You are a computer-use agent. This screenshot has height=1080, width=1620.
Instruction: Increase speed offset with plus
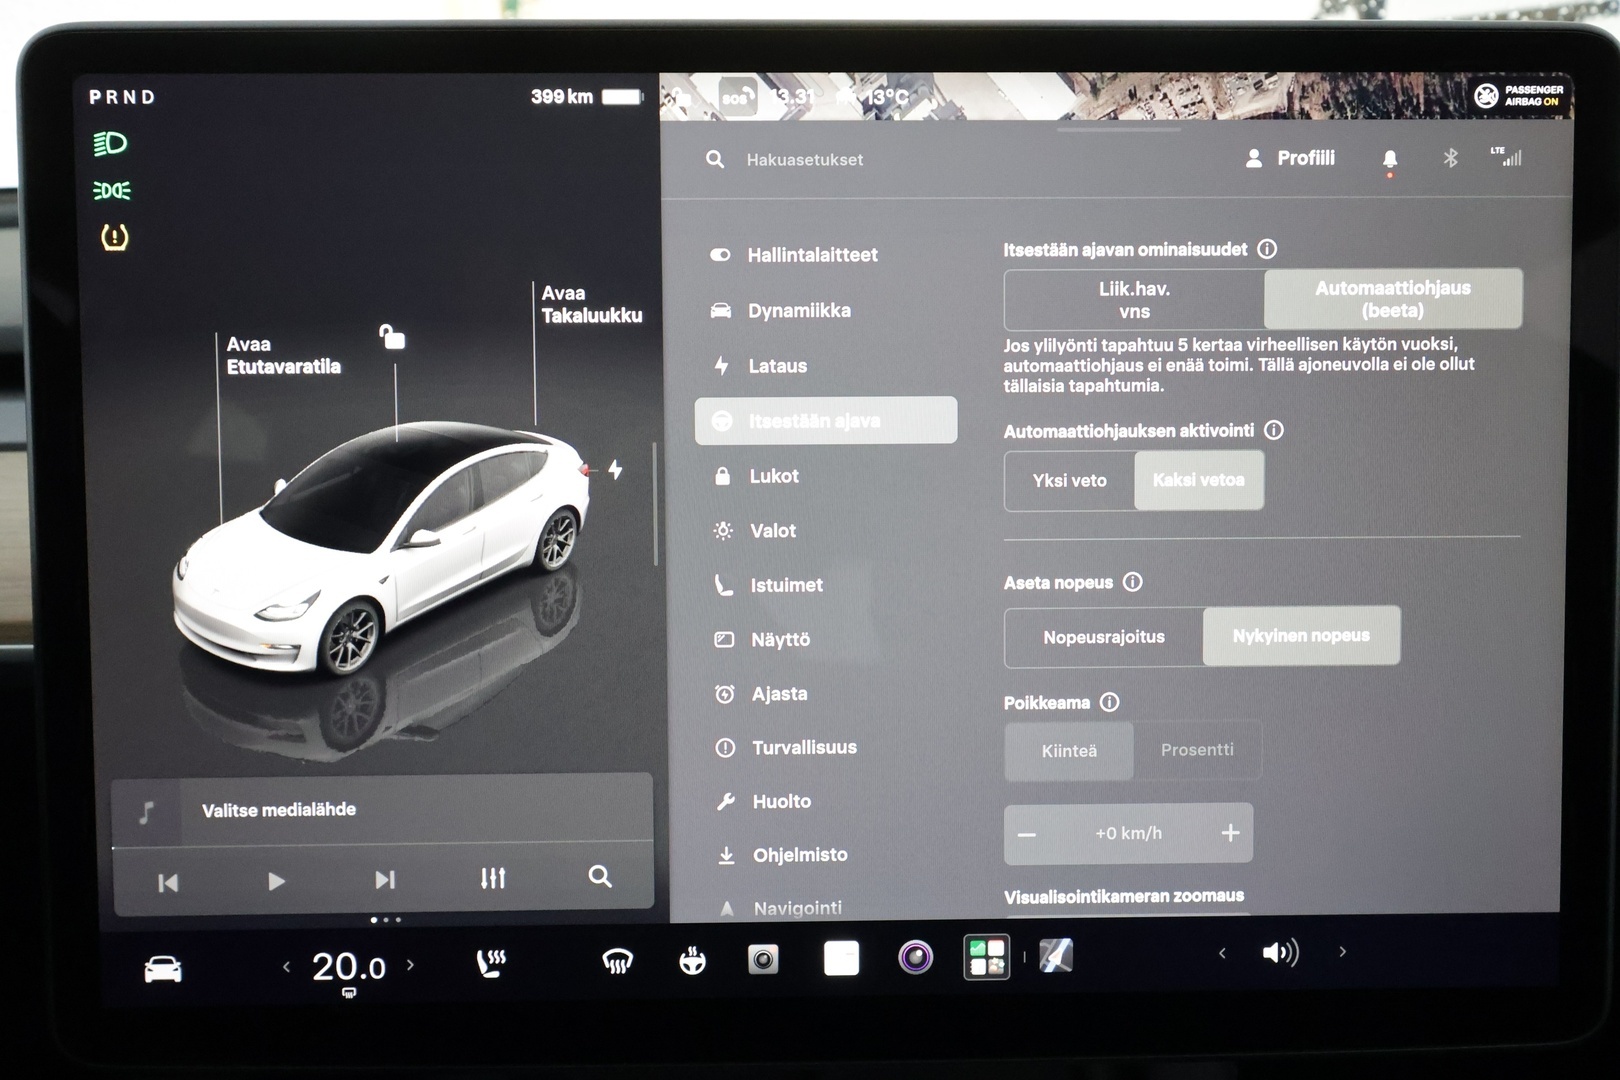(1230, 833)
